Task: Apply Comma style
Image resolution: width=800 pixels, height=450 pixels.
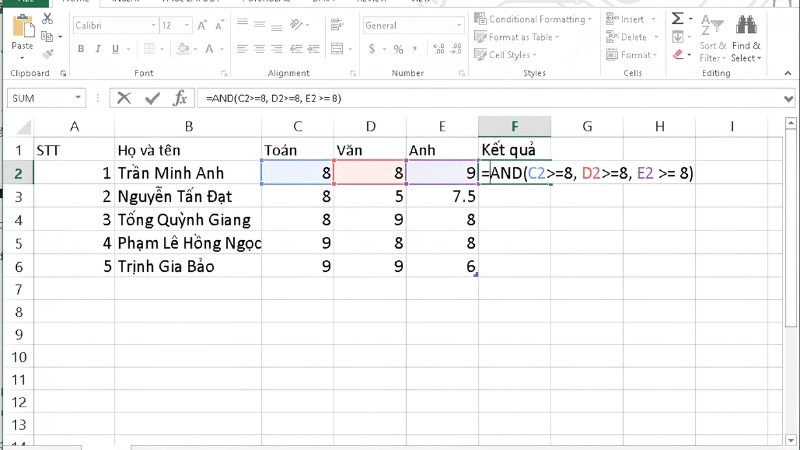Action: pyautogui.click(x=415, y=49)
